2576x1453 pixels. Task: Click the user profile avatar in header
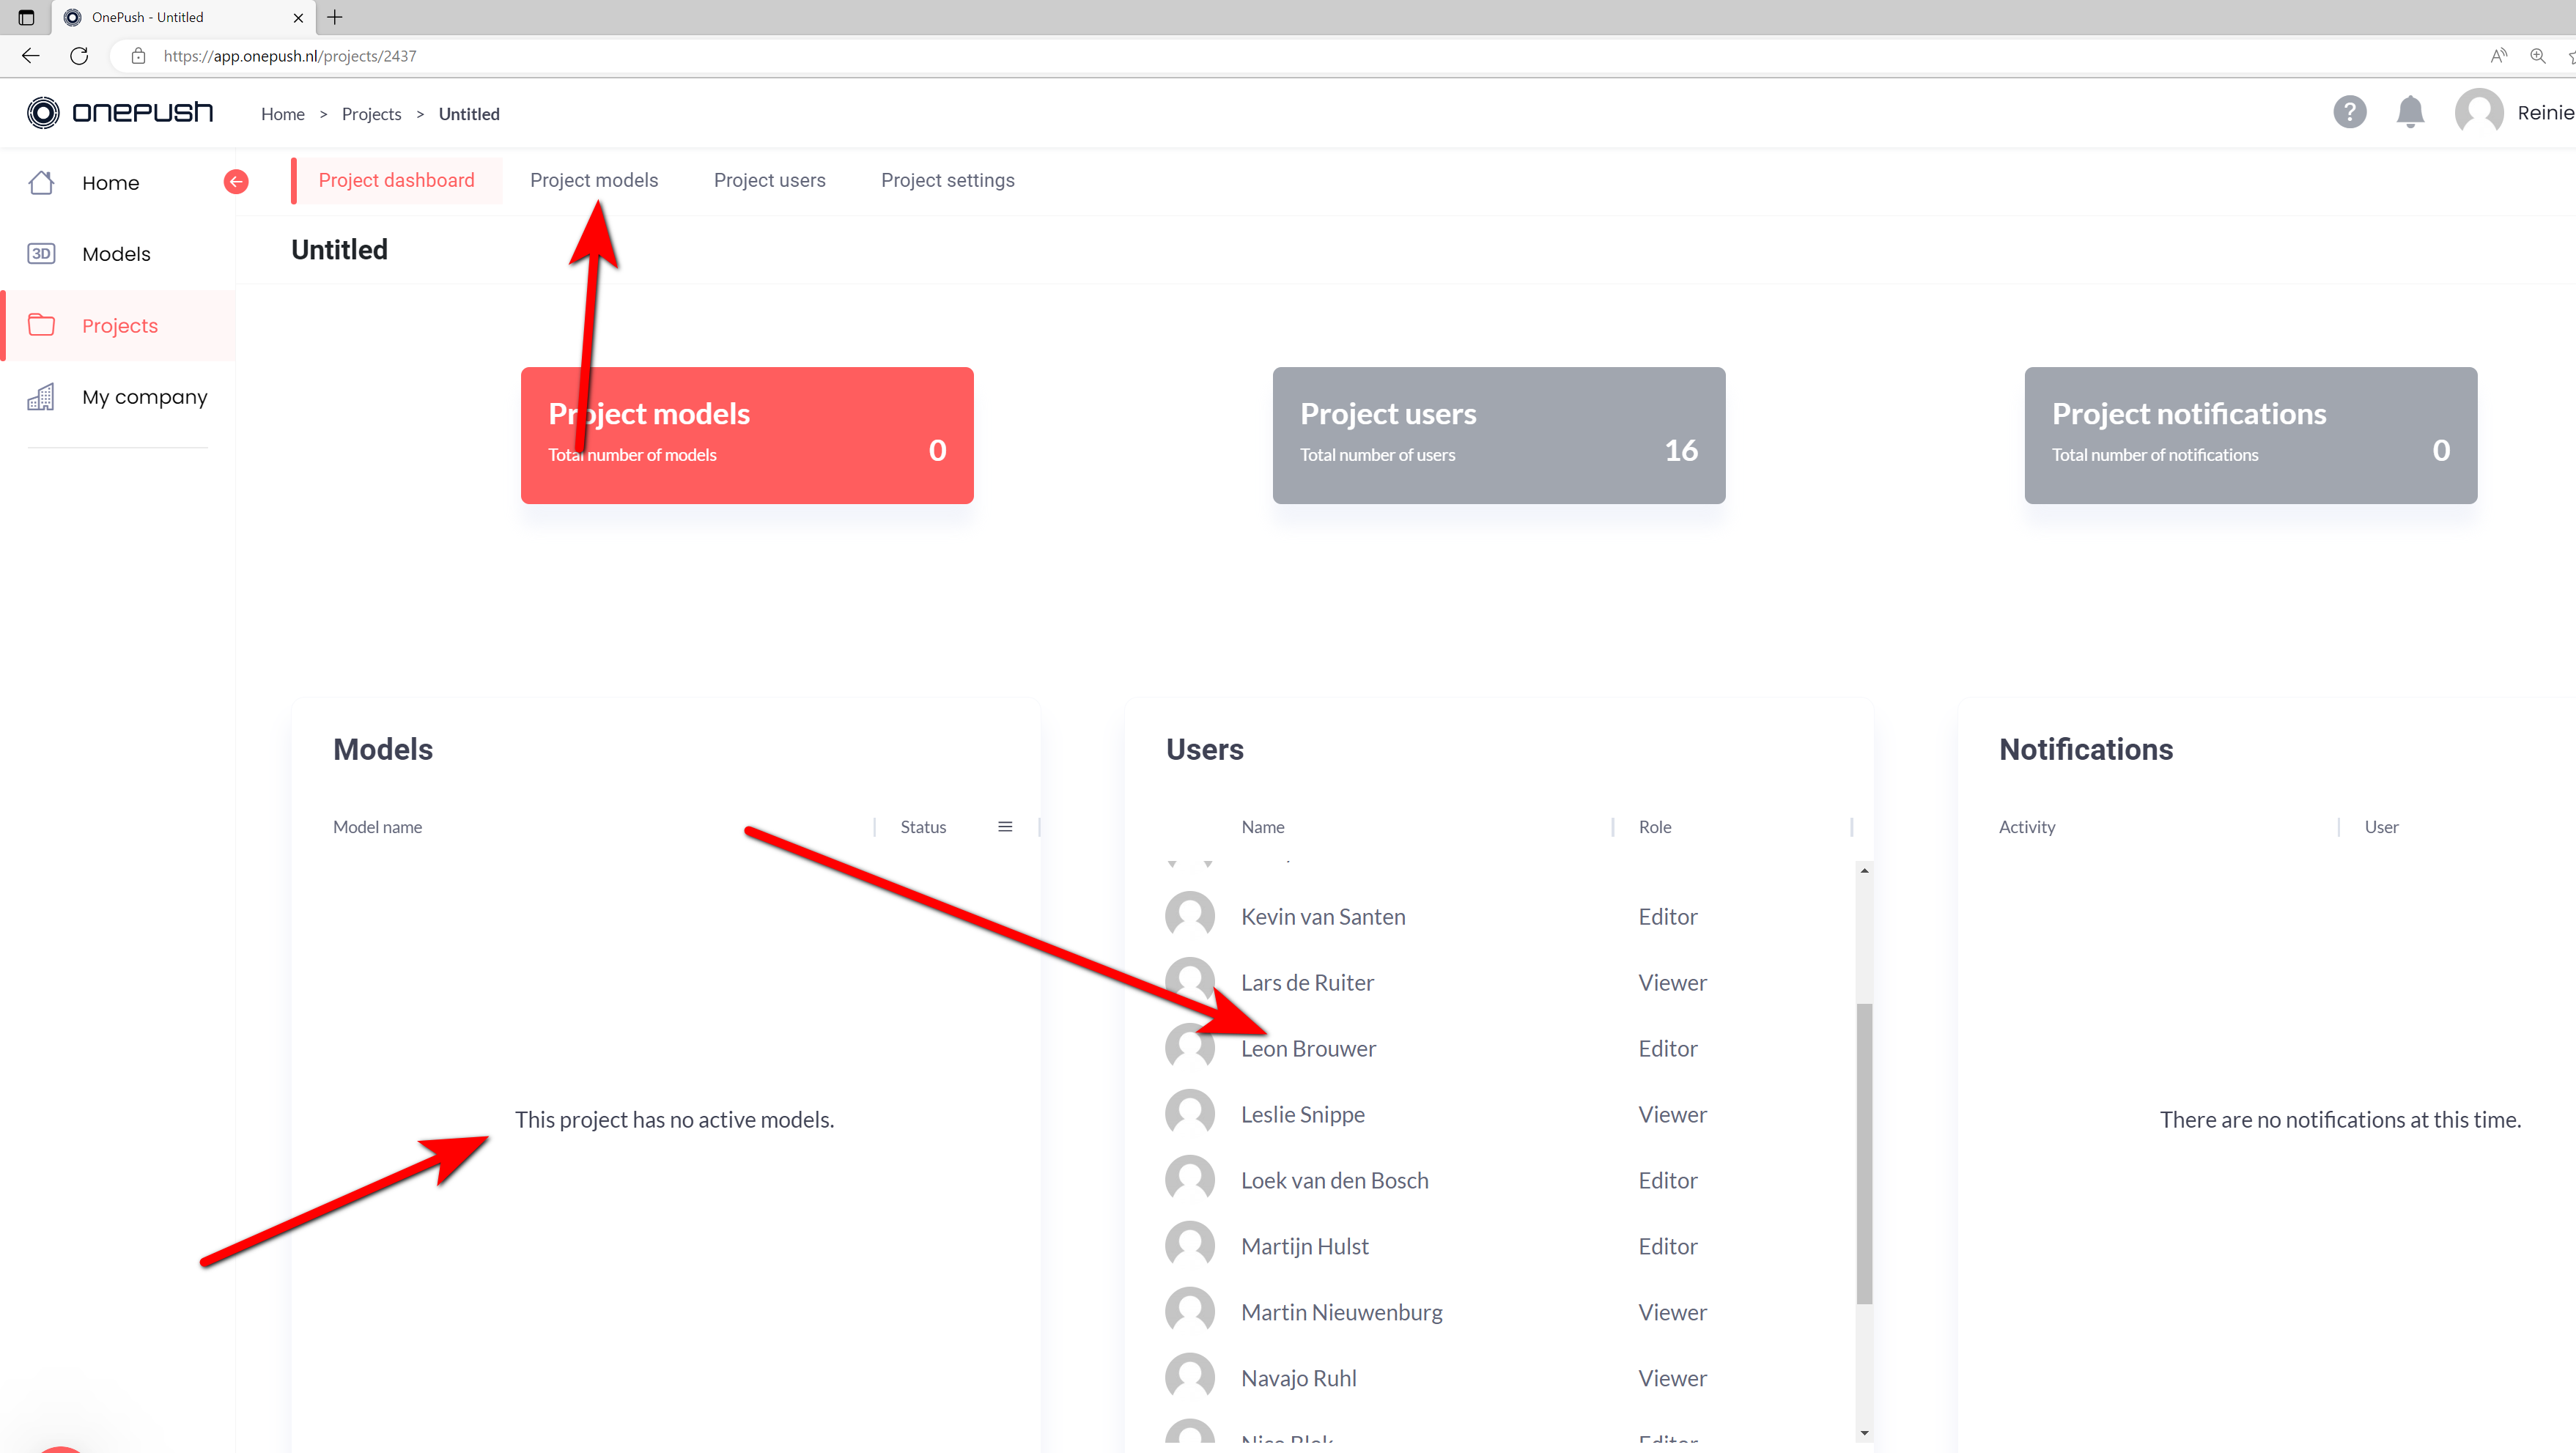pyautogui.click(x=2479, y=112)
